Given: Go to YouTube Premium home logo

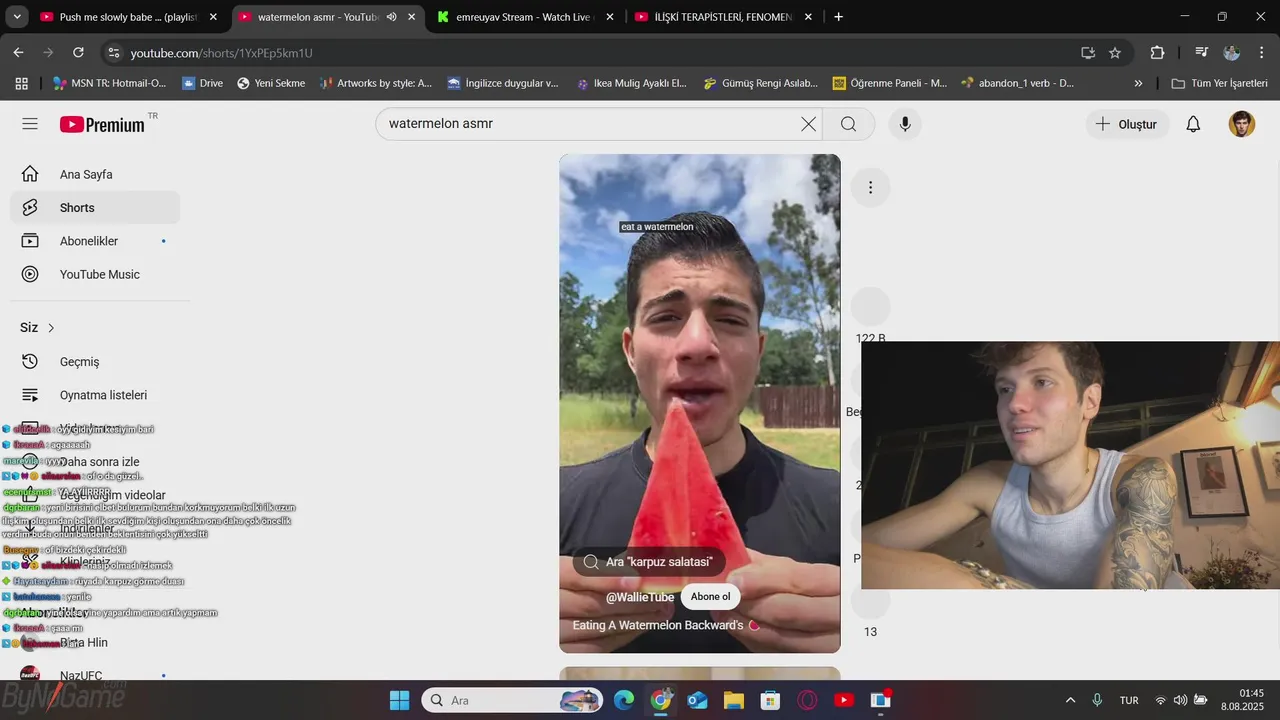Looking at the screenshot, I should 102,124.
